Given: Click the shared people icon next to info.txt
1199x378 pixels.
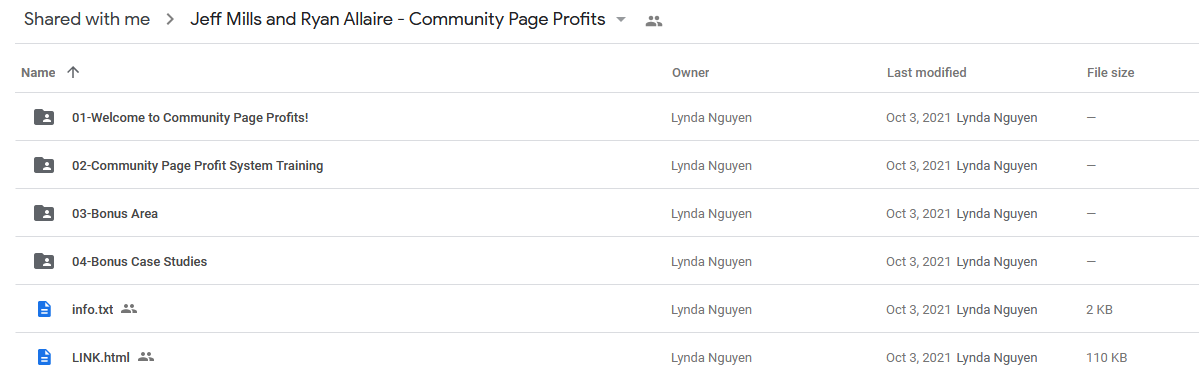Looking at the screenshot, I should coord(129,308).
